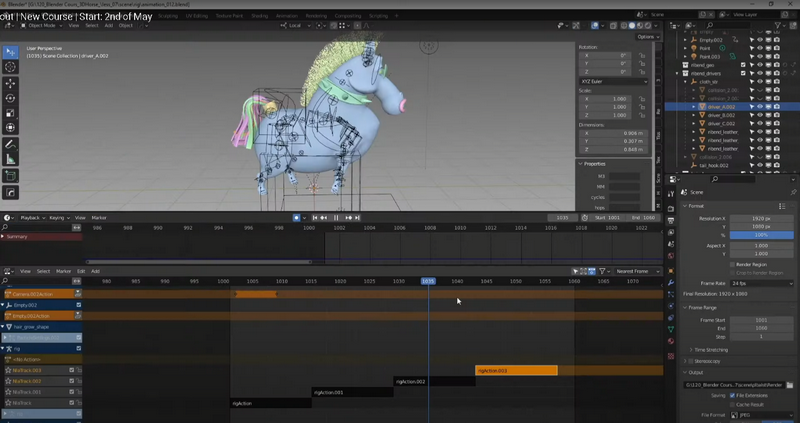Browse the output folder path

790,385
